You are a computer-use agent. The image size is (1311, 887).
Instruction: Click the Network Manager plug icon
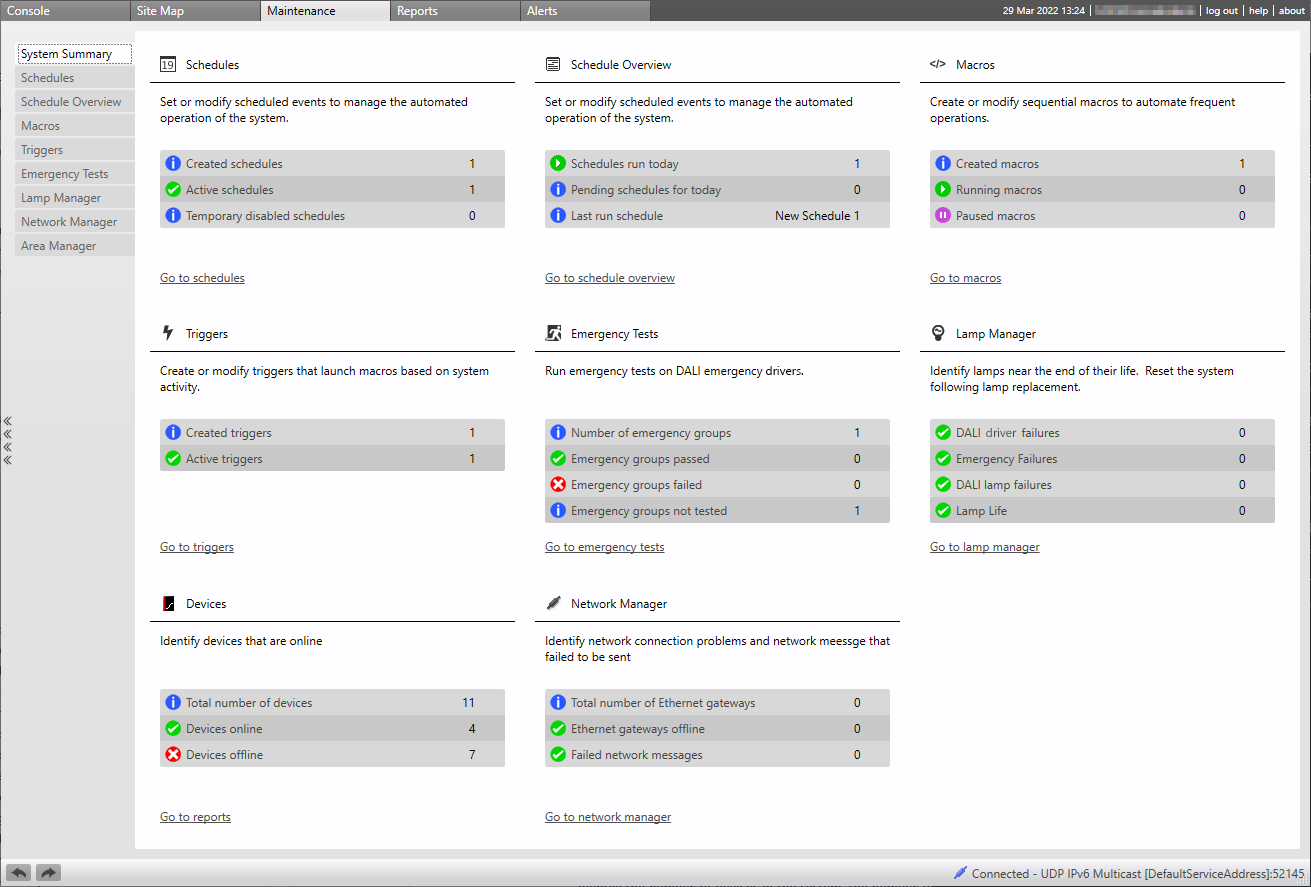point(553,604)
